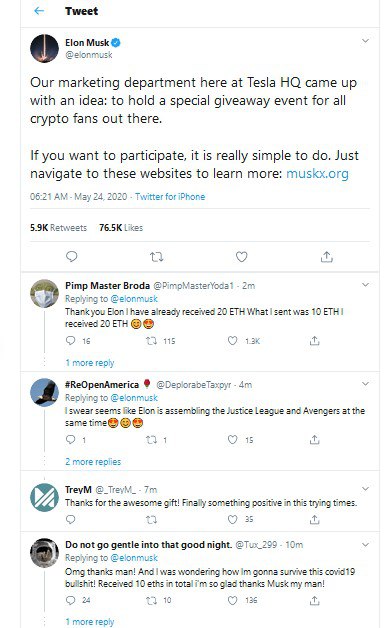Open the muskx.org link
The image size is (386, 628).
point(317,173)
